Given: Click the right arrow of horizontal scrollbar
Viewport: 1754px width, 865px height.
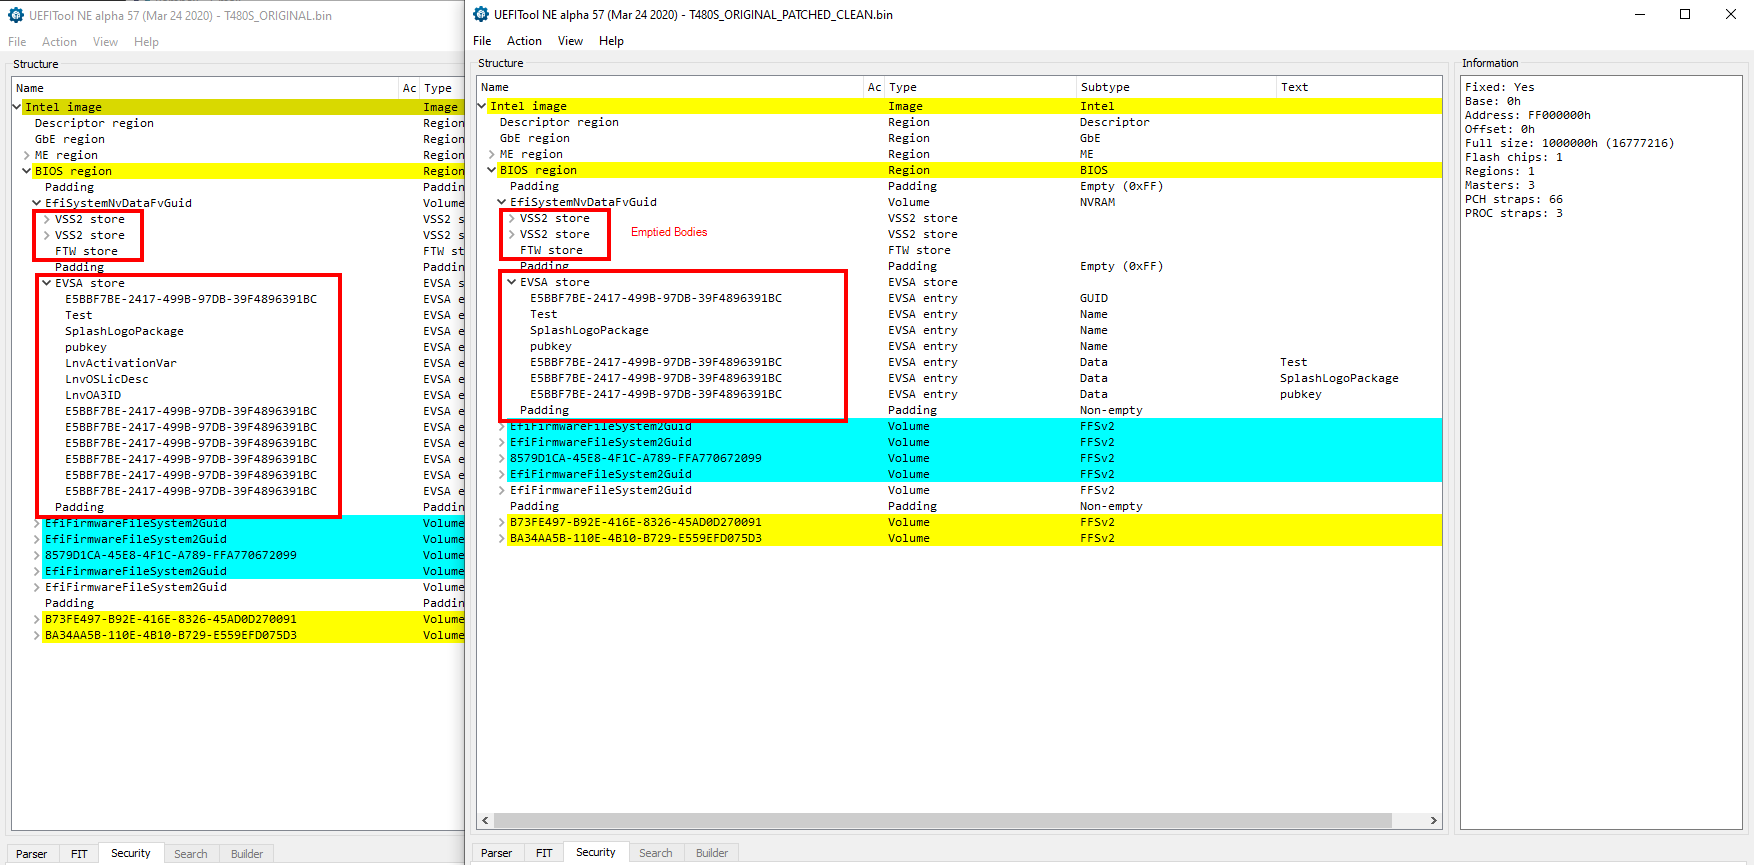Looking at the screenshot, I should click(x=1433, y=820).
